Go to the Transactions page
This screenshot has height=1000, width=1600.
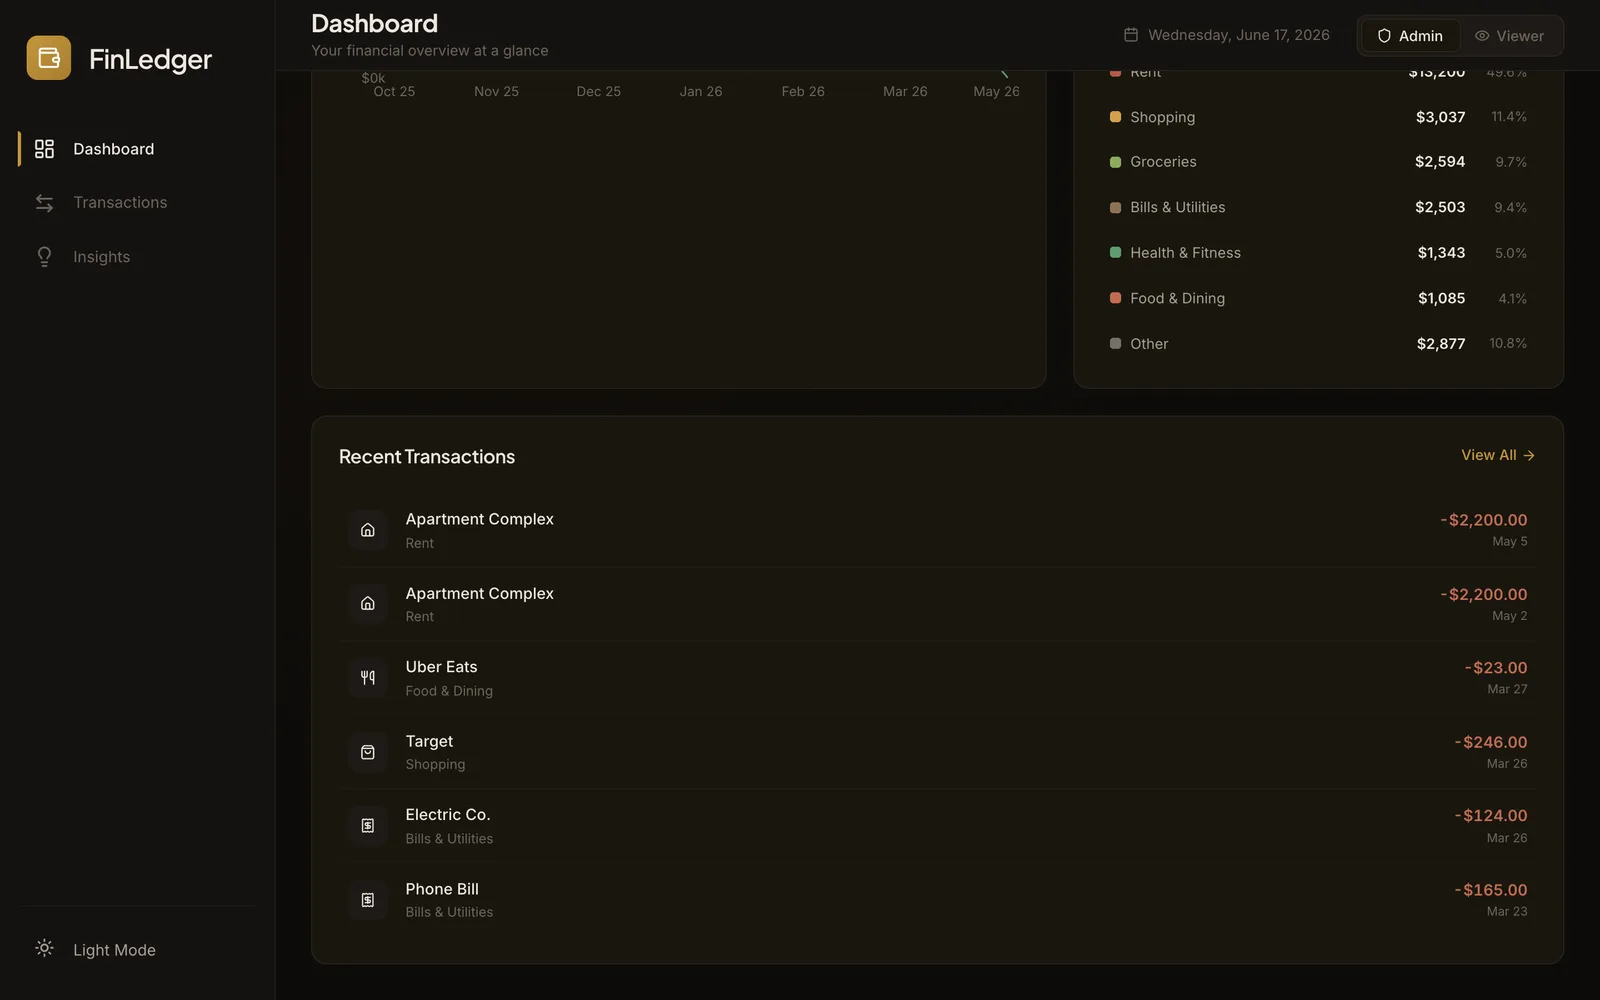[137, 203]
